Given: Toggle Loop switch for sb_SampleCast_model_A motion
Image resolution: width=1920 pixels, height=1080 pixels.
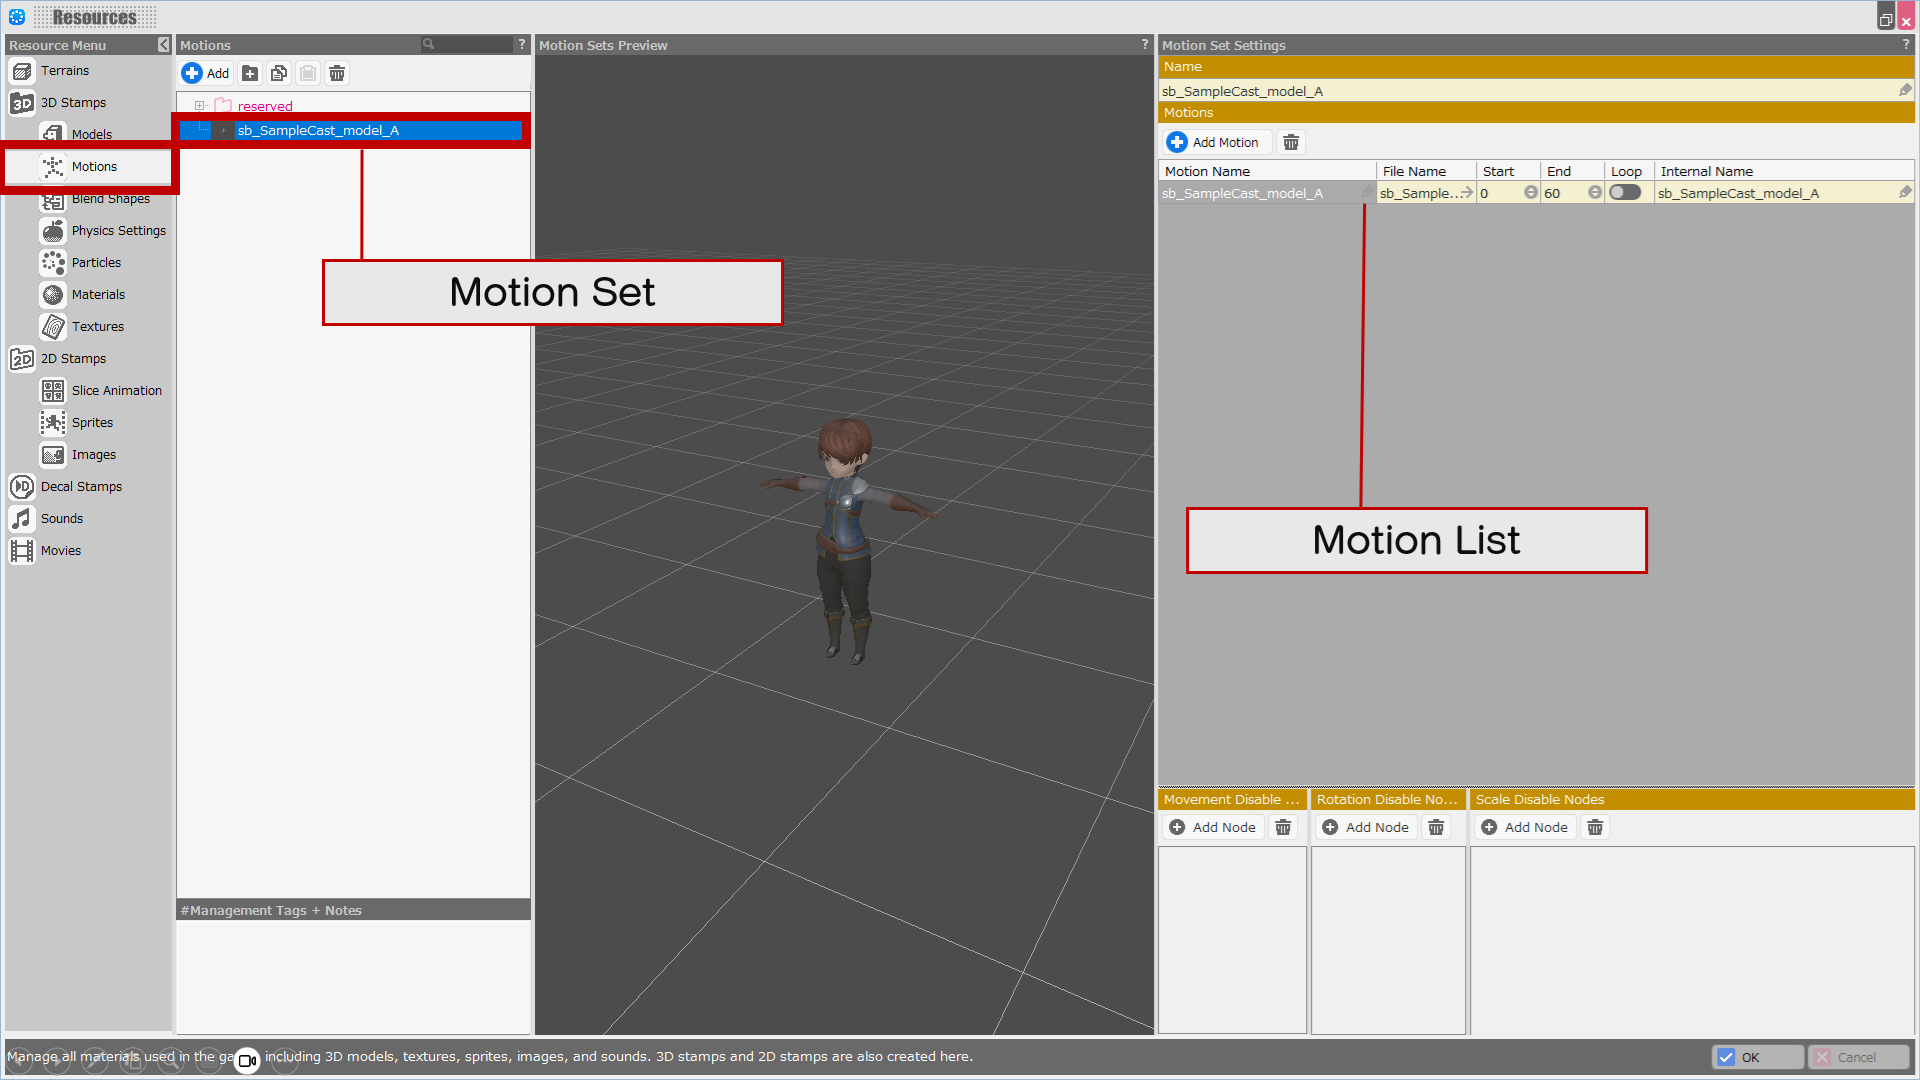Looking at the screenshot, I should pyautogui.click(x=1625, y=193).
